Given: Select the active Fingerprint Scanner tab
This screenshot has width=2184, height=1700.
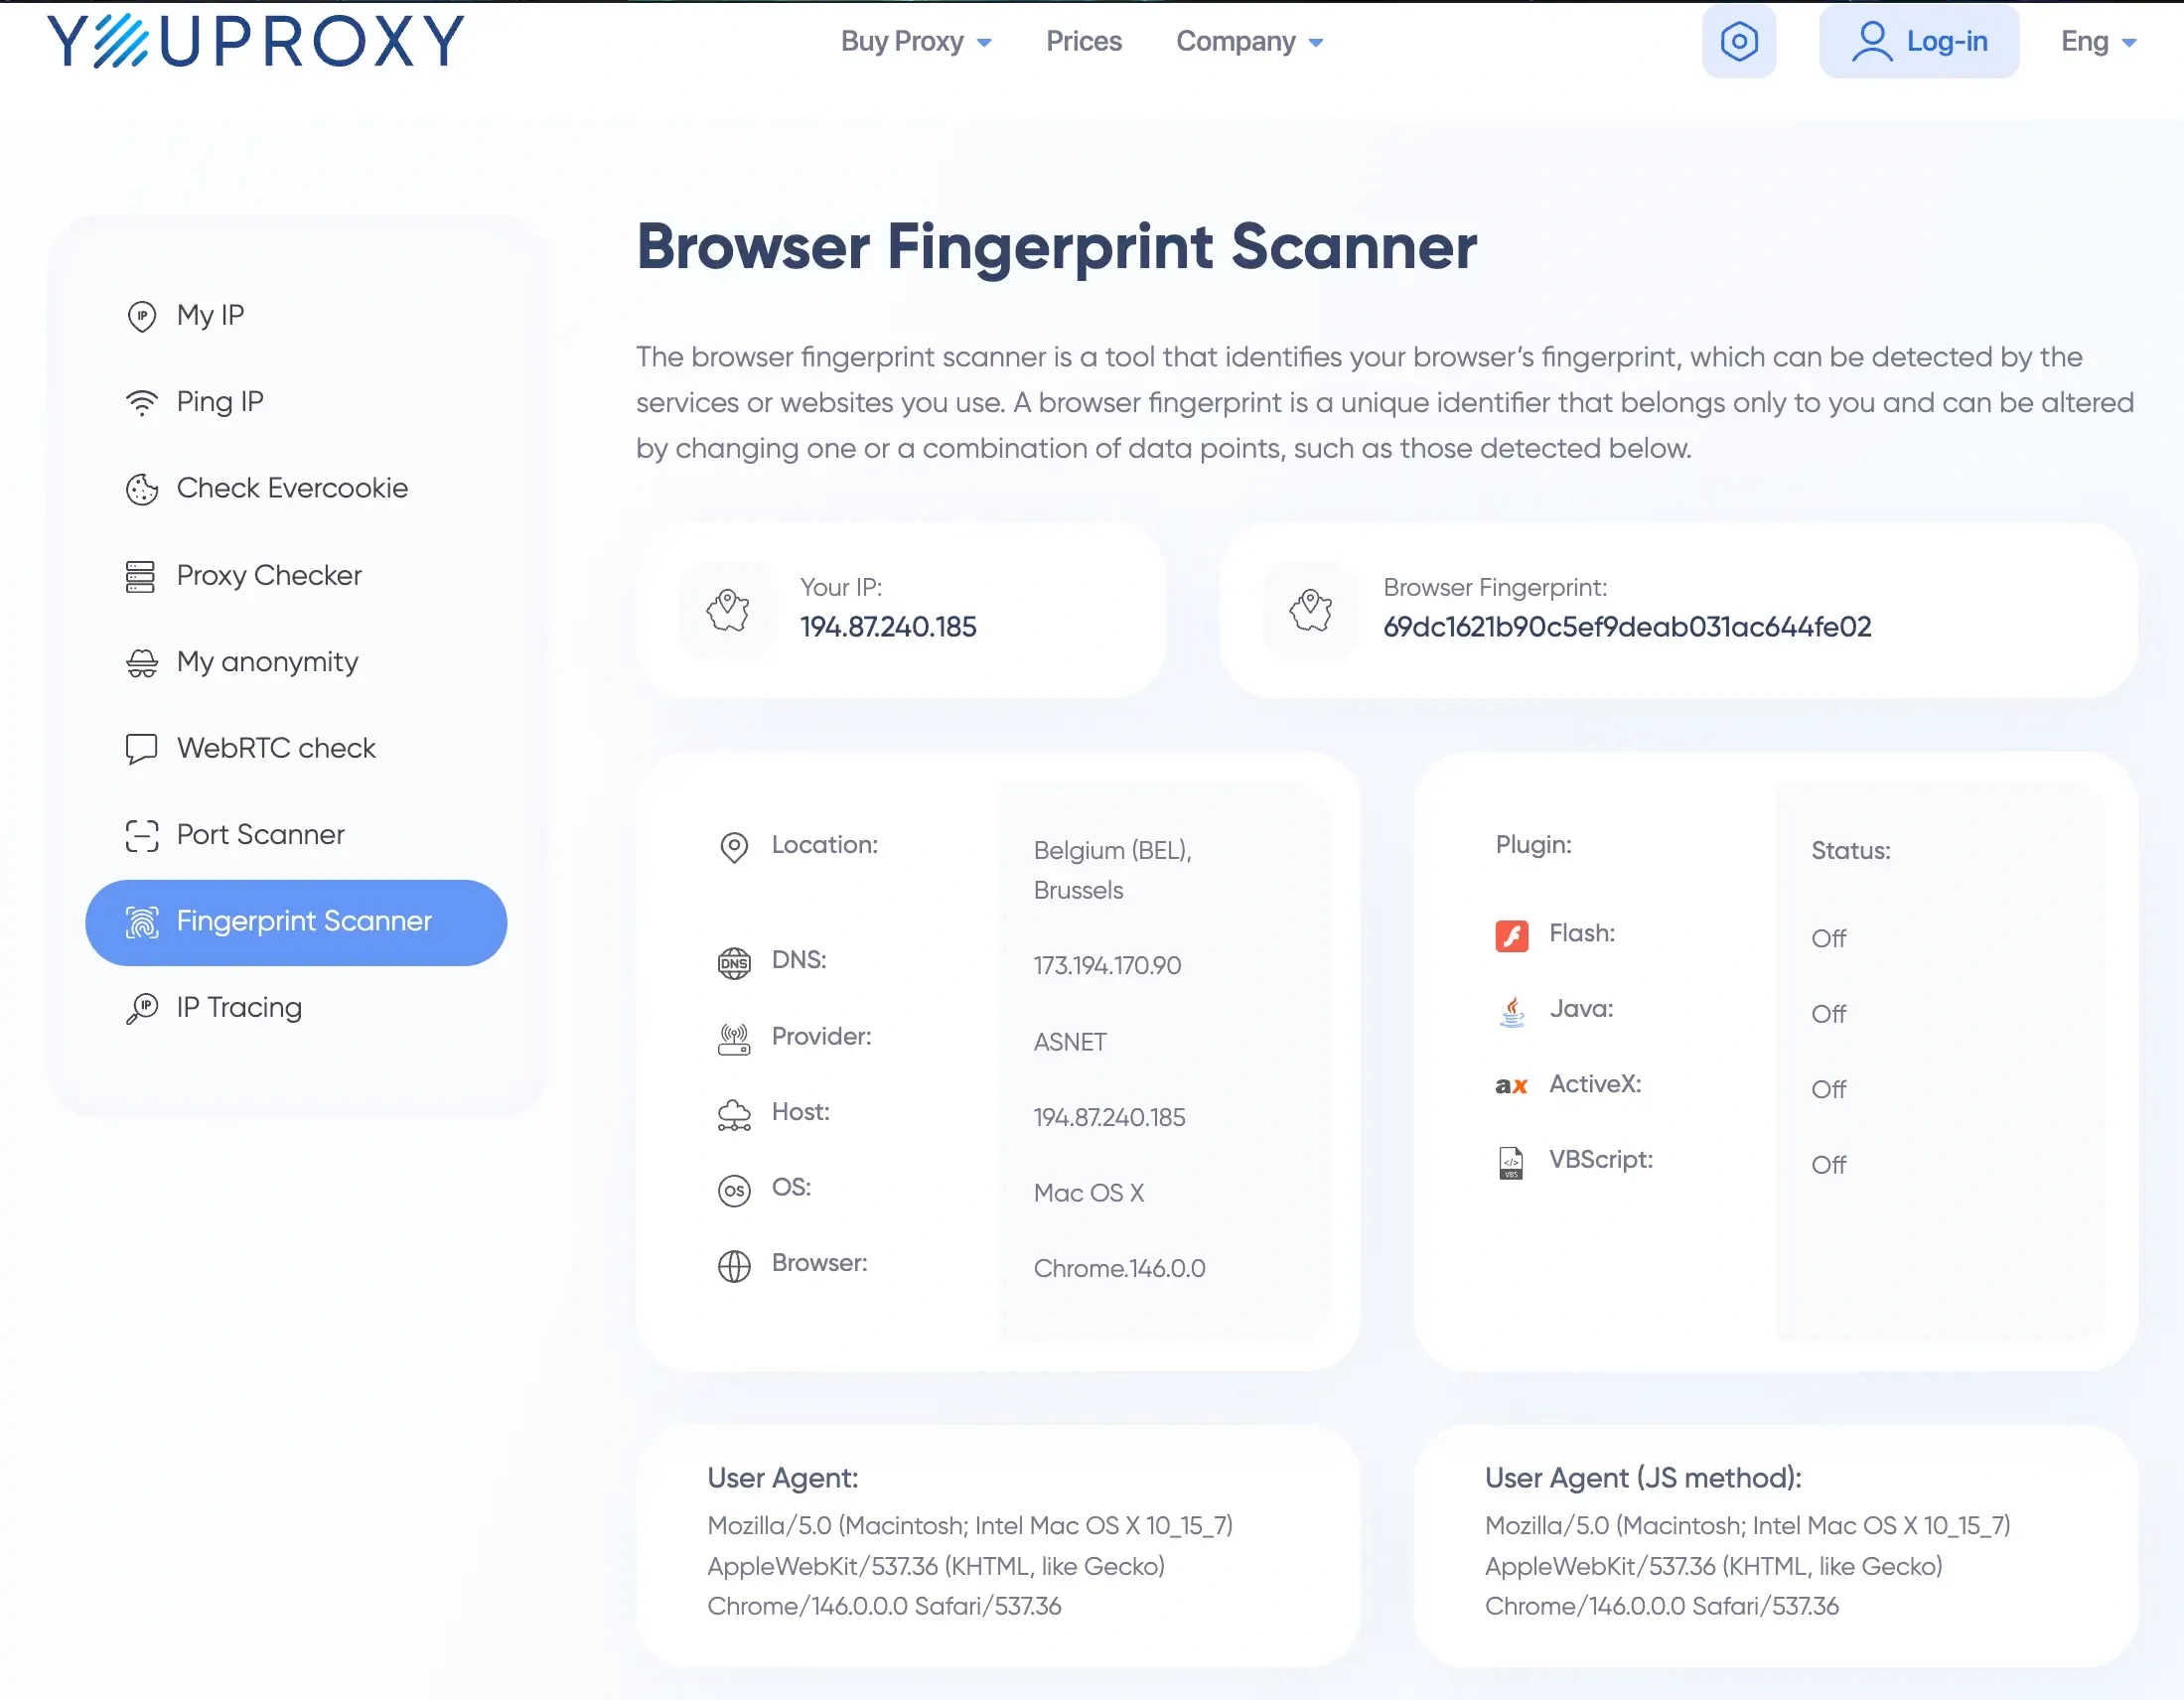Looking at the screenshot, I should [x=296, y=922].
